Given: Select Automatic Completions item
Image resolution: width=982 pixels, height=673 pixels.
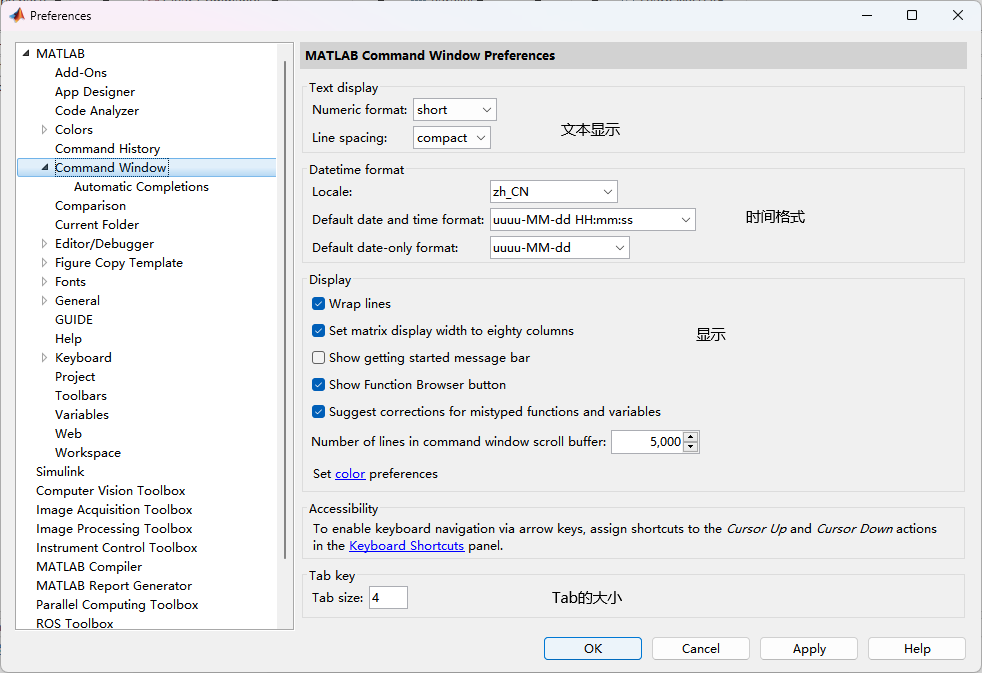Looking at the screenshot, I should (x=141, y=187).
